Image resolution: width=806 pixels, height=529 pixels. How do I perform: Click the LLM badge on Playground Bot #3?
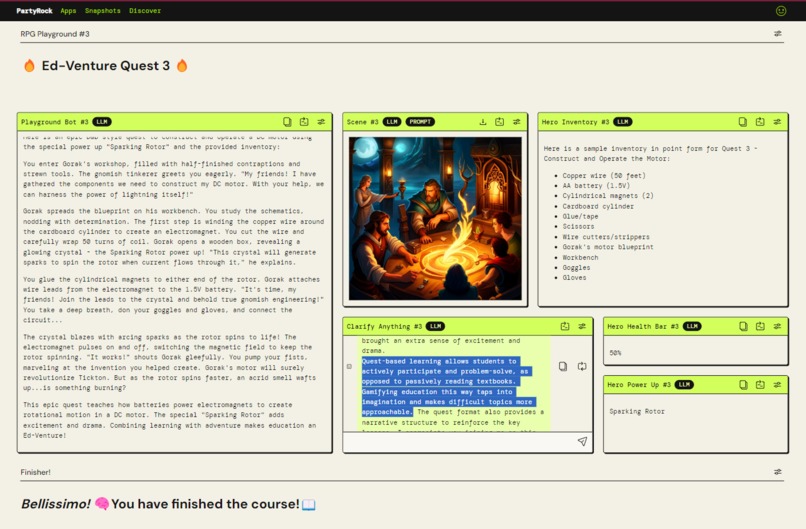coord(102,122)
